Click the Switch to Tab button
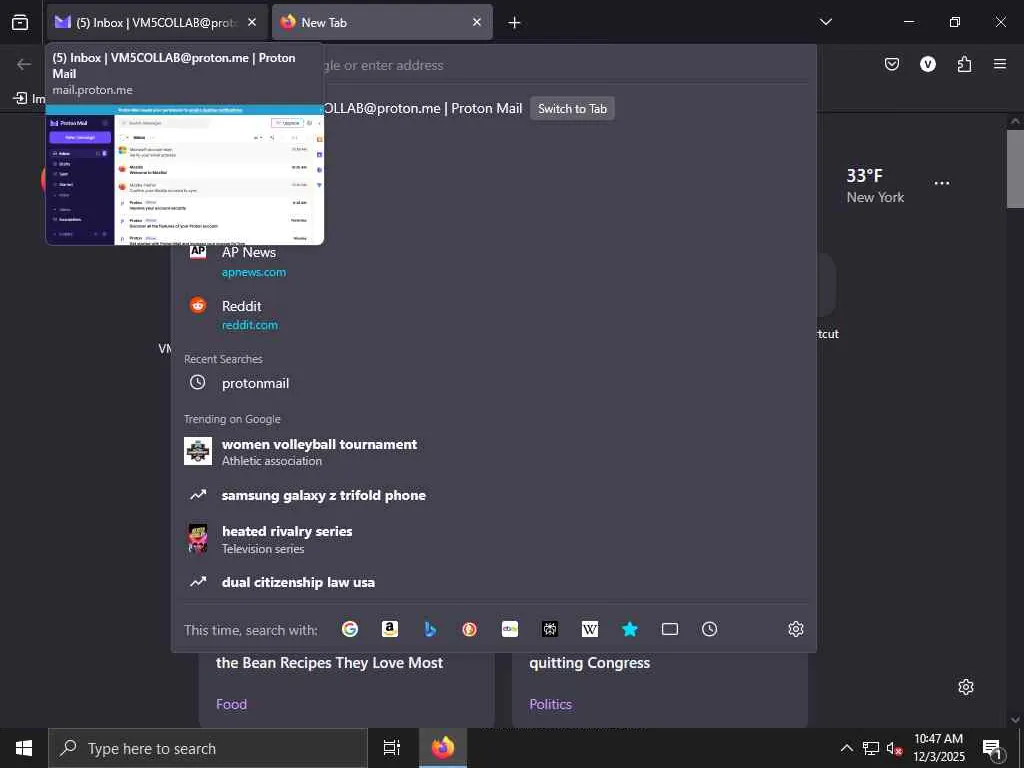This screenshot has height=768, width=1024. [572, 108]
